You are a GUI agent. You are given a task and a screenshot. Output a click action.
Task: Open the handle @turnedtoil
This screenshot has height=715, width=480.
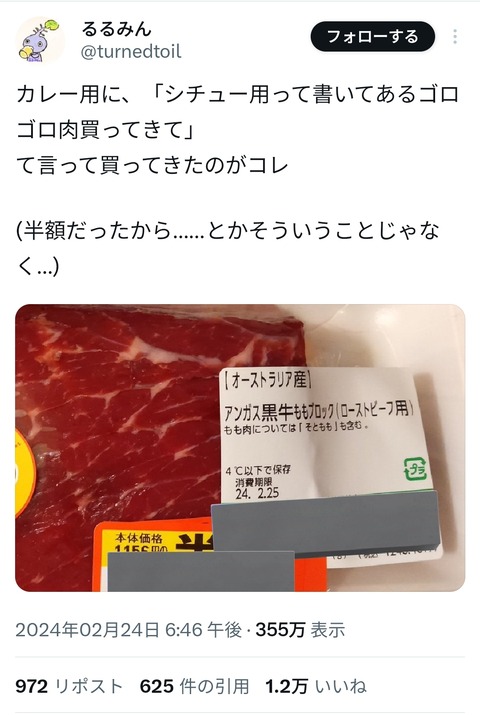pyautogui.click(x=131, y=52)
